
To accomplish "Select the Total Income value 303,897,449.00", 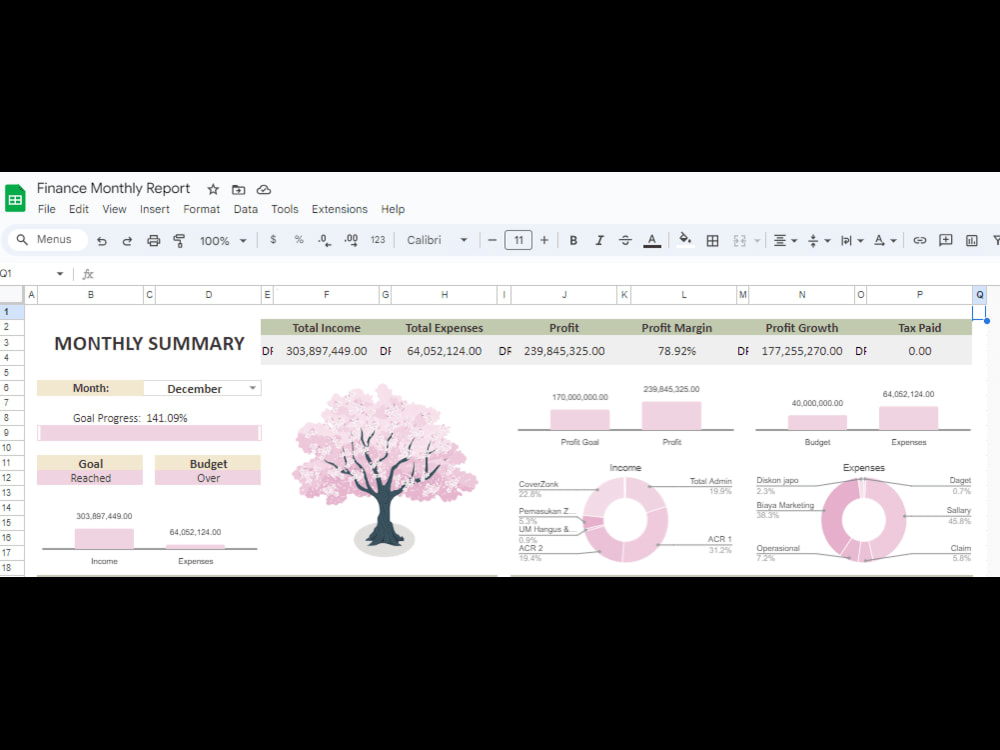I will 326,351.
